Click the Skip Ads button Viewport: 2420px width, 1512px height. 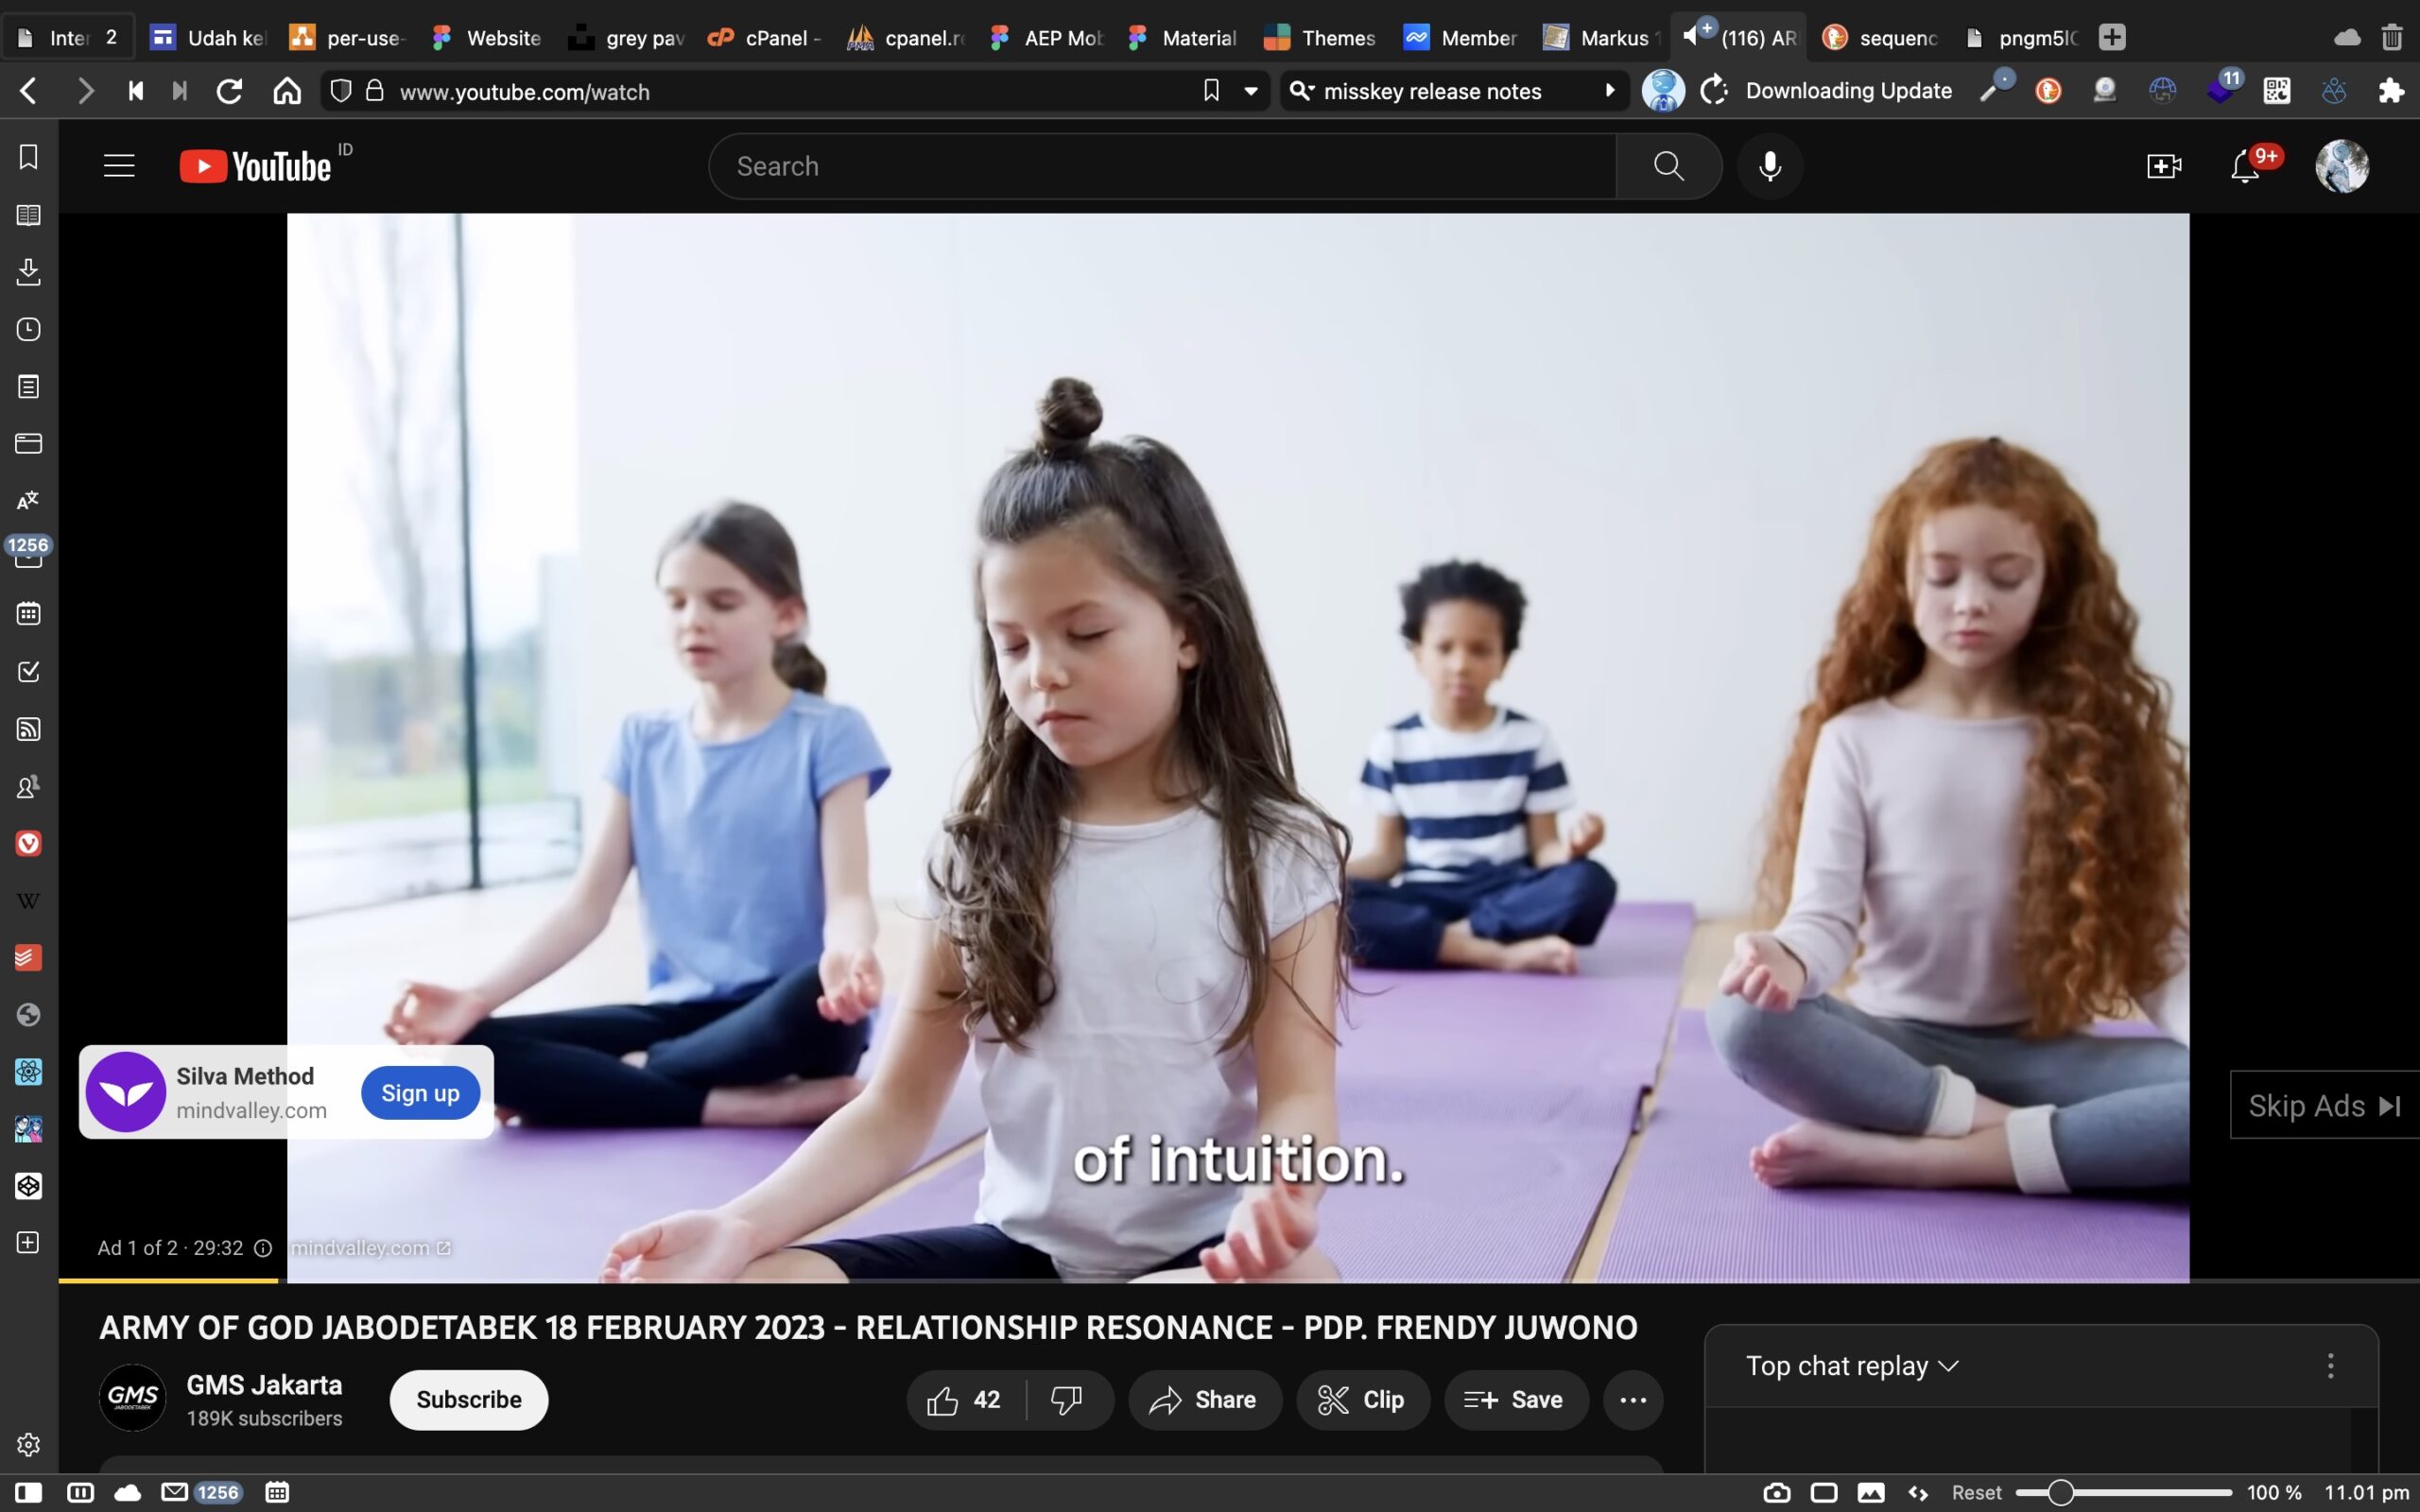(2323, 1105)
